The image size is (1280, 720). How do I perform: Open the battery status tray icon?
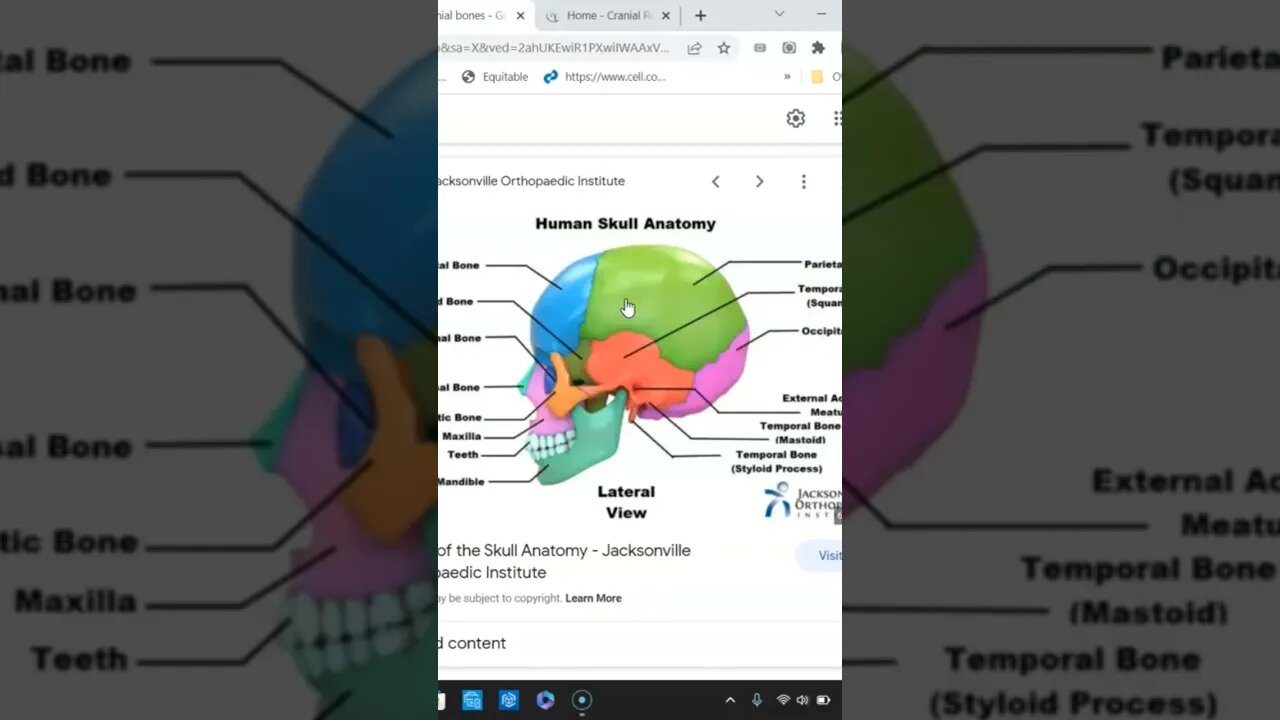point(824,700)
